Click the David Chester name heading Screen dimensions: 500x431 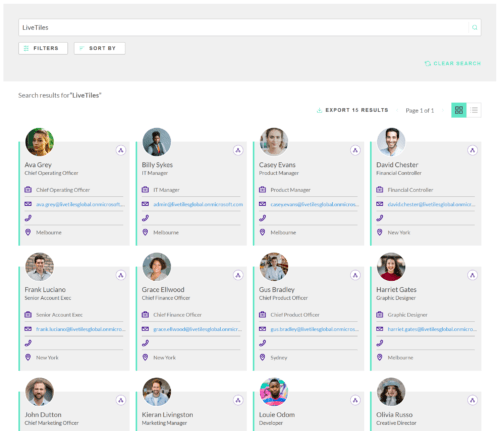(397, 165)
